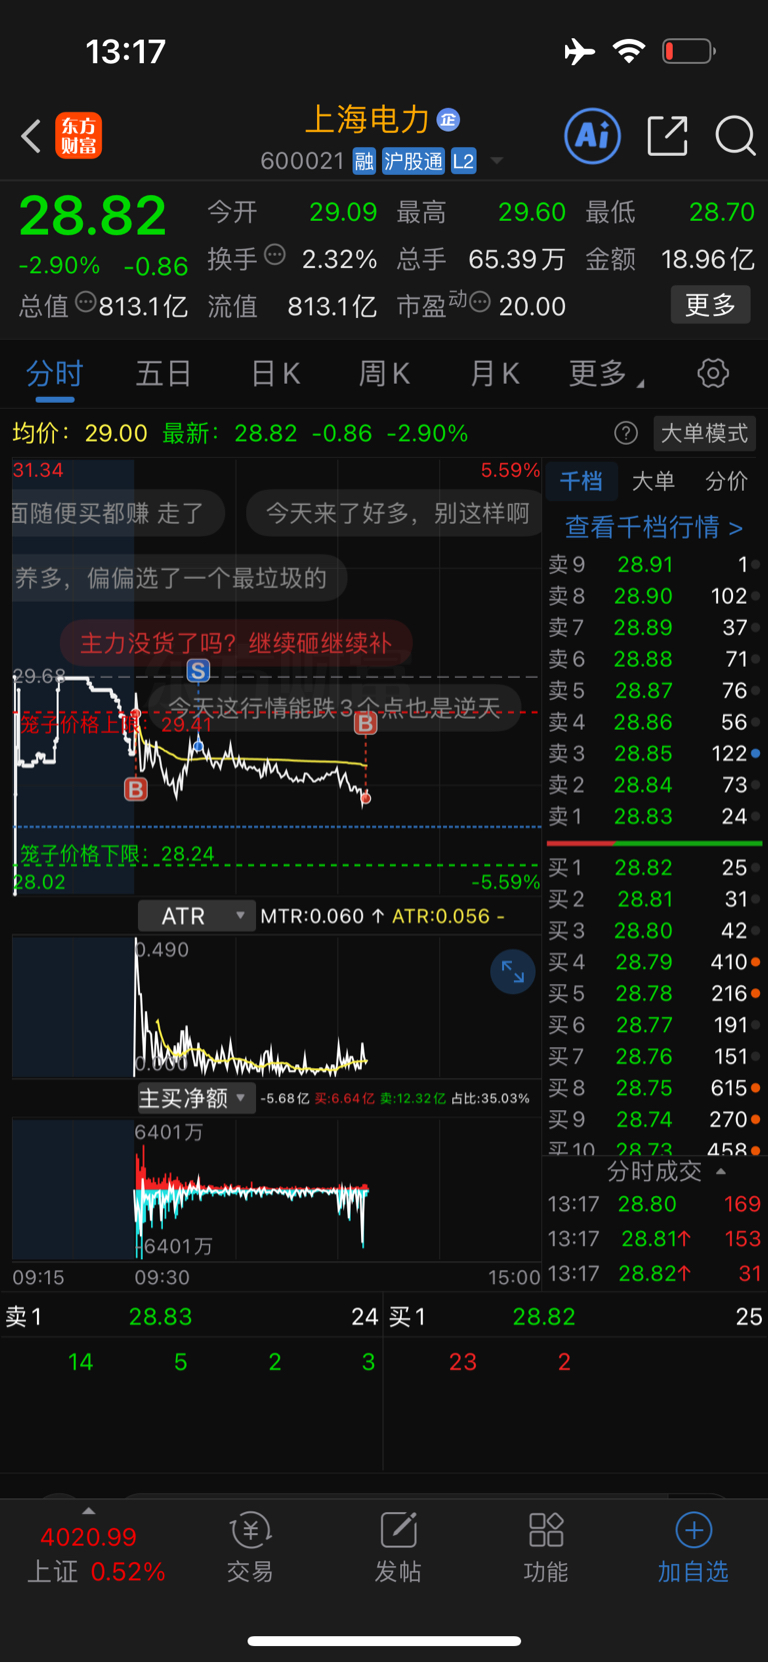Viewport: 768px width, 1663px height.
Task: Open chart settings gear icon
Action: (x=713, y=374)
